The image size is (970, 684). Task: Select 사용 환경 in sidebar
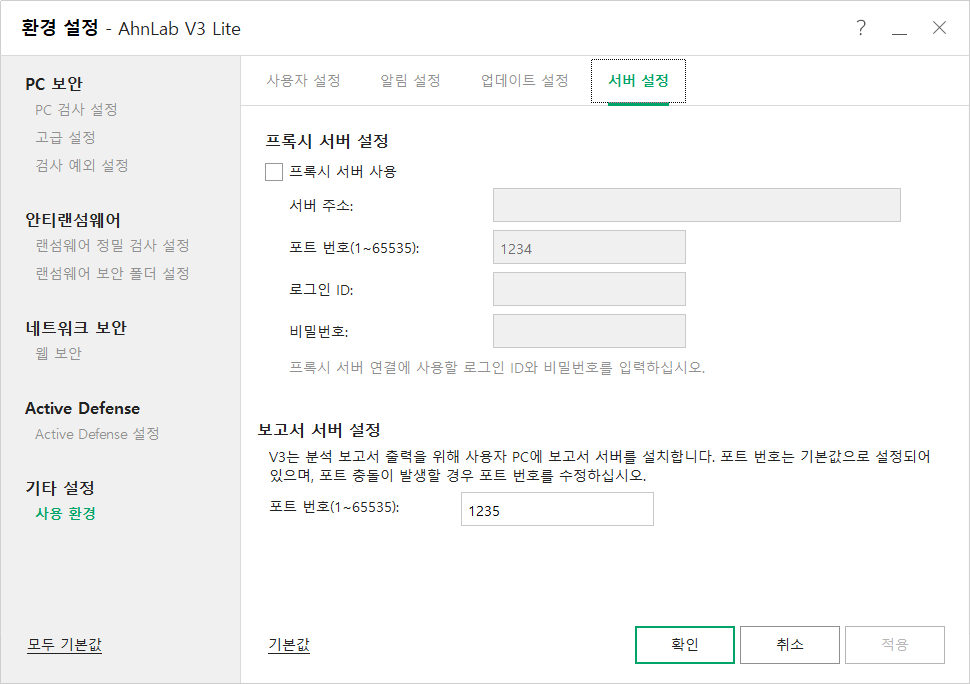tap(66, 513)
